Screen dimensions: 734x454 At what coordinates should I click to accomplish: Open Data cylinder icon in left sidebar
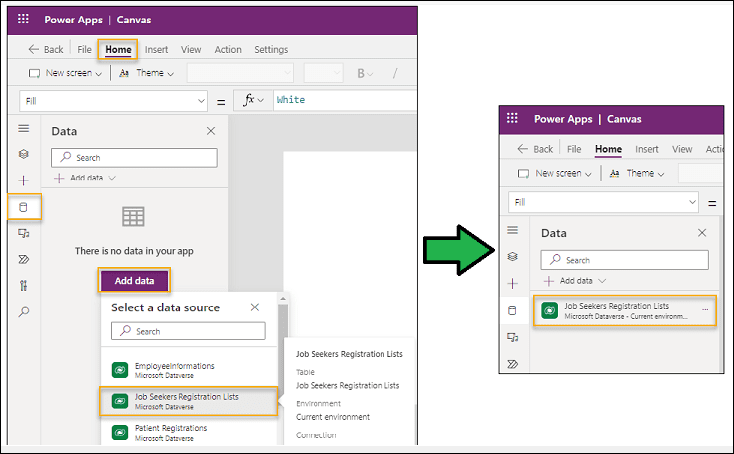pos(23,207)
